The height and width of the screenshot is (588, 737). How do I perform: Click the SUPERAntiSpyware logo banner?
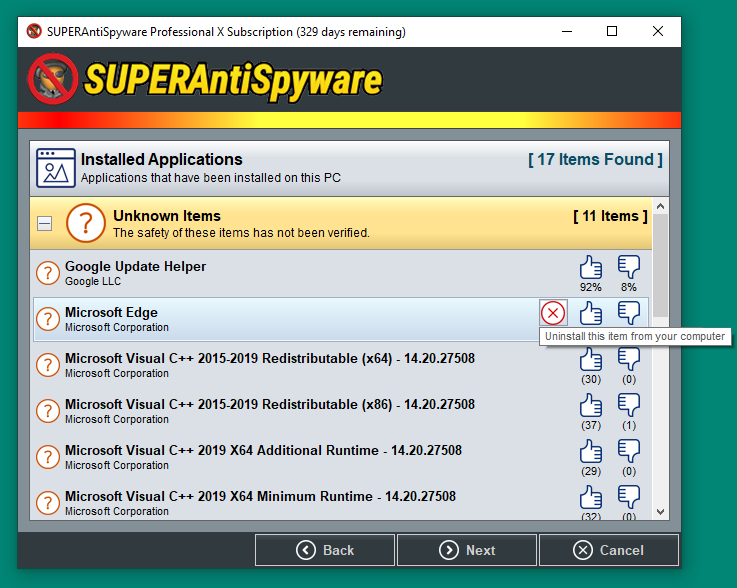tap(205, 79)
